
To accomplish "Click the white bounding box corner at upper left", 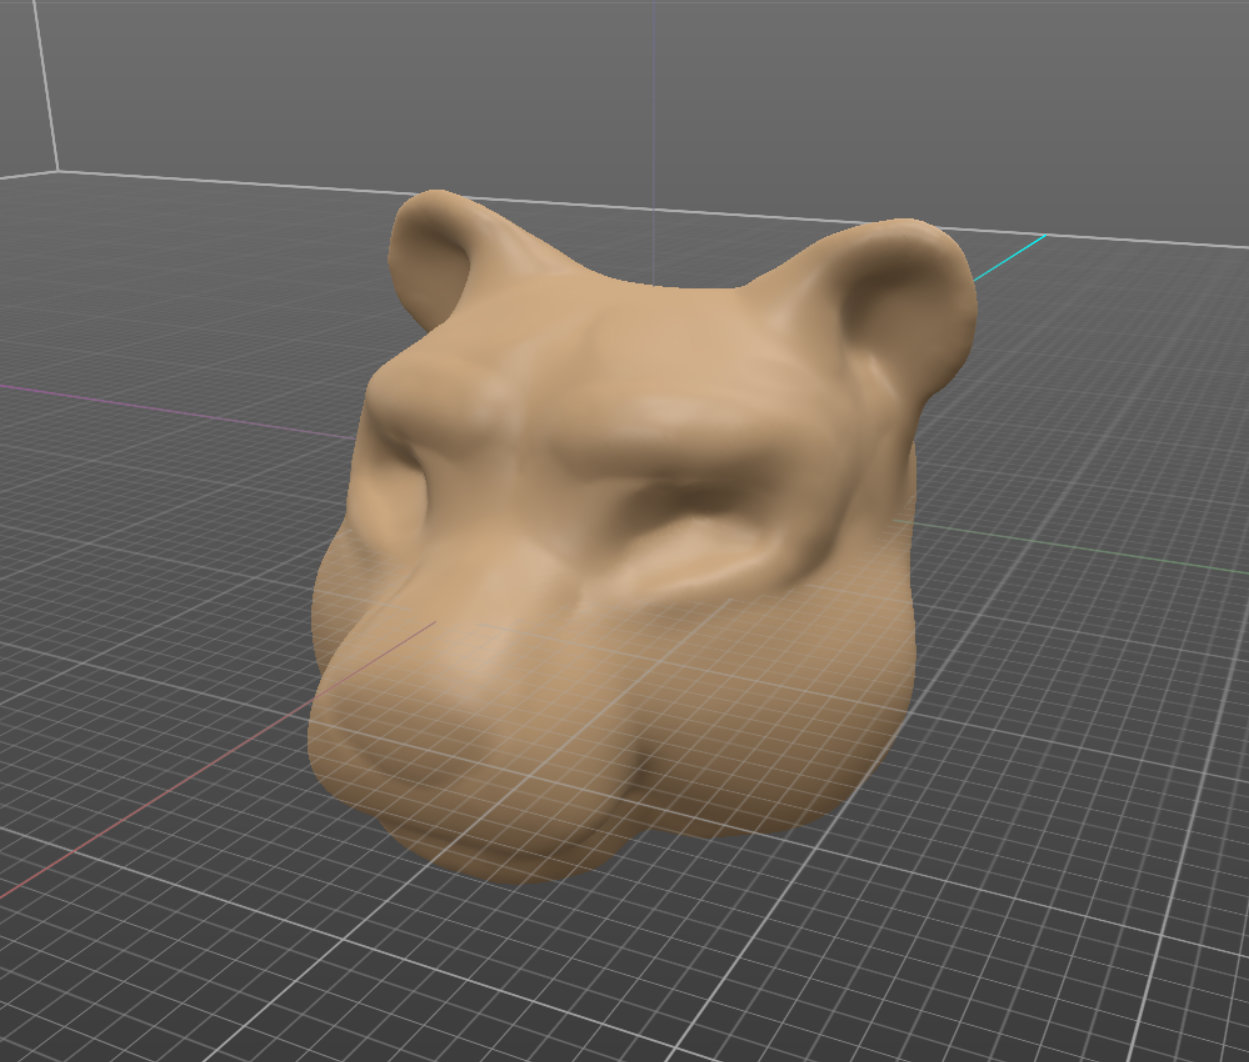I will point(56,170).
